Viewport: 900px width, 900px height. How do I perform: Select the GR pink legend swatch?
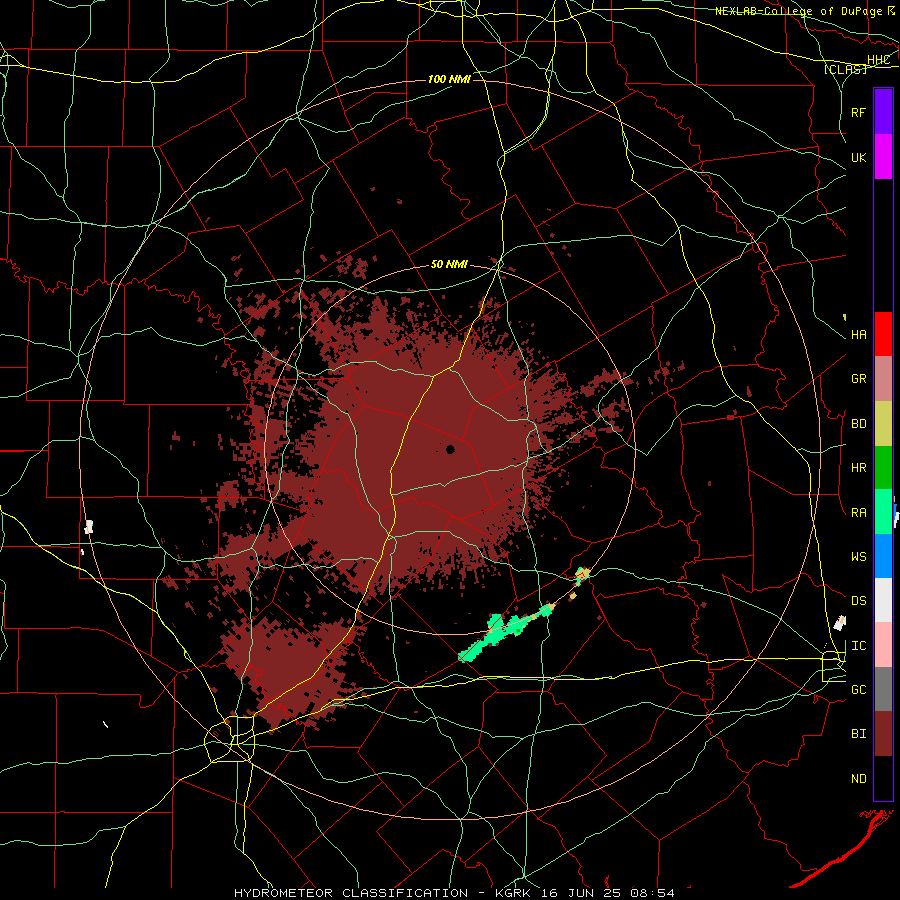pyautogui.click(x=883, y=378)
